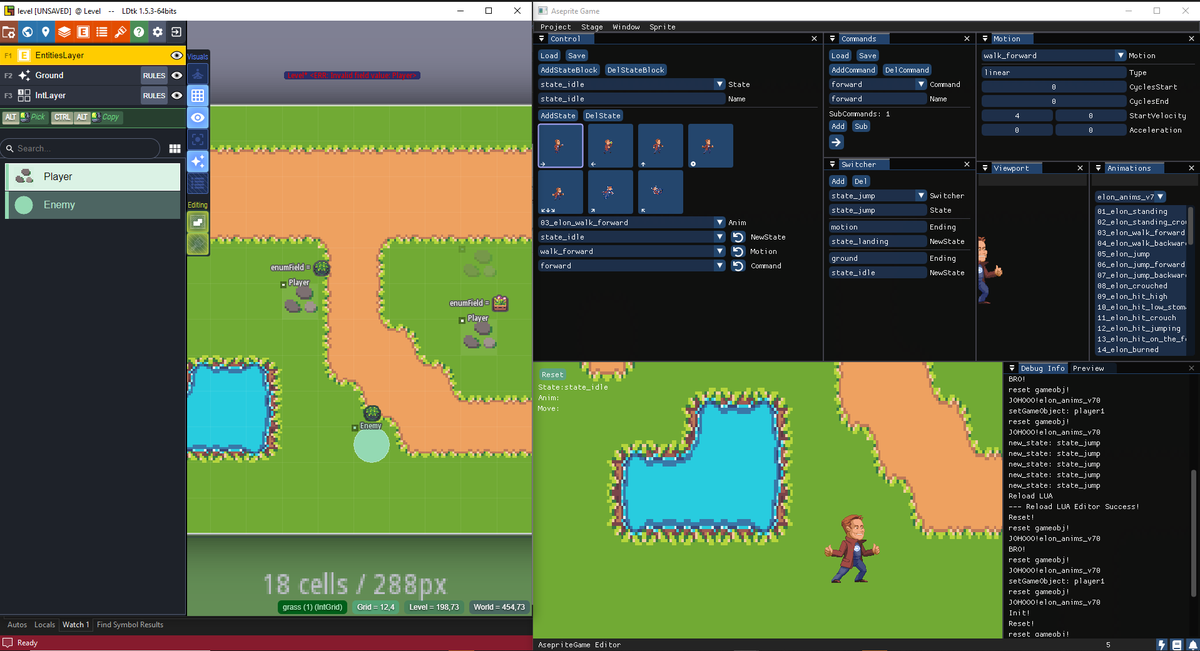Open the Watch 1 tab
Viewport: 1200px width, 651px height.
coord(75,625)
